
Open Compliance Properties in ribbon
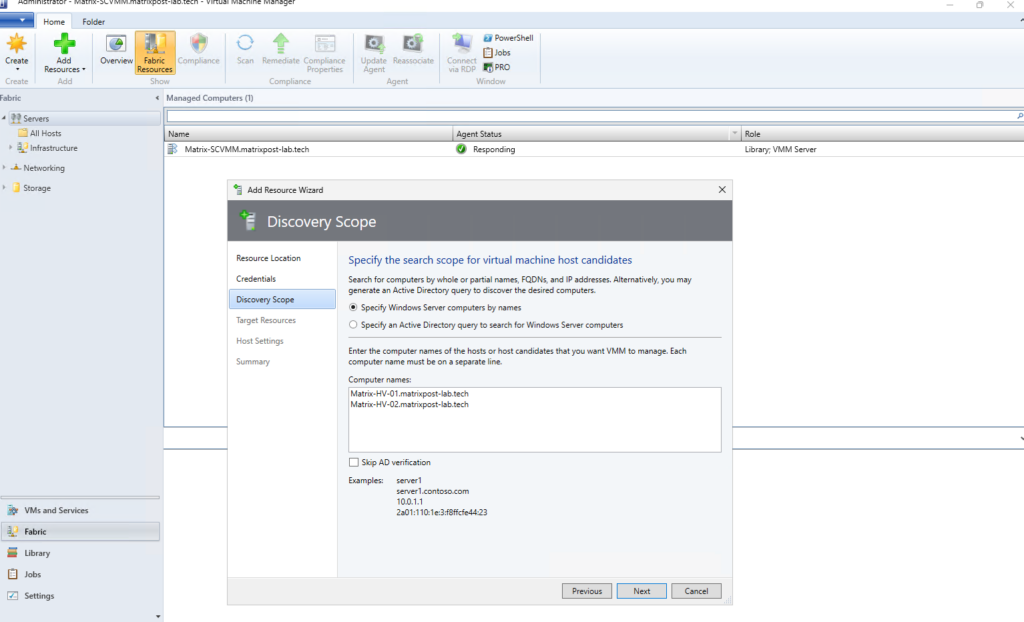(325, 52)
